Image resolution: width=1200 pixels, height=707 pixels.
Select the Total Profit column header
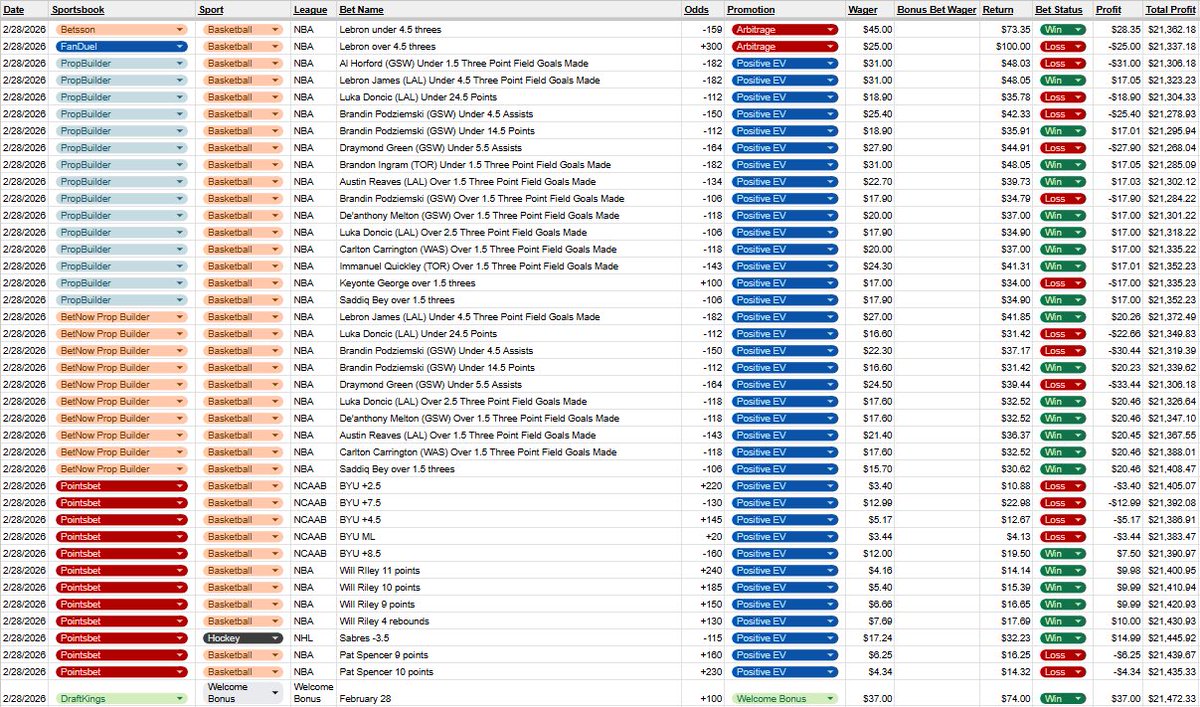1171,10
